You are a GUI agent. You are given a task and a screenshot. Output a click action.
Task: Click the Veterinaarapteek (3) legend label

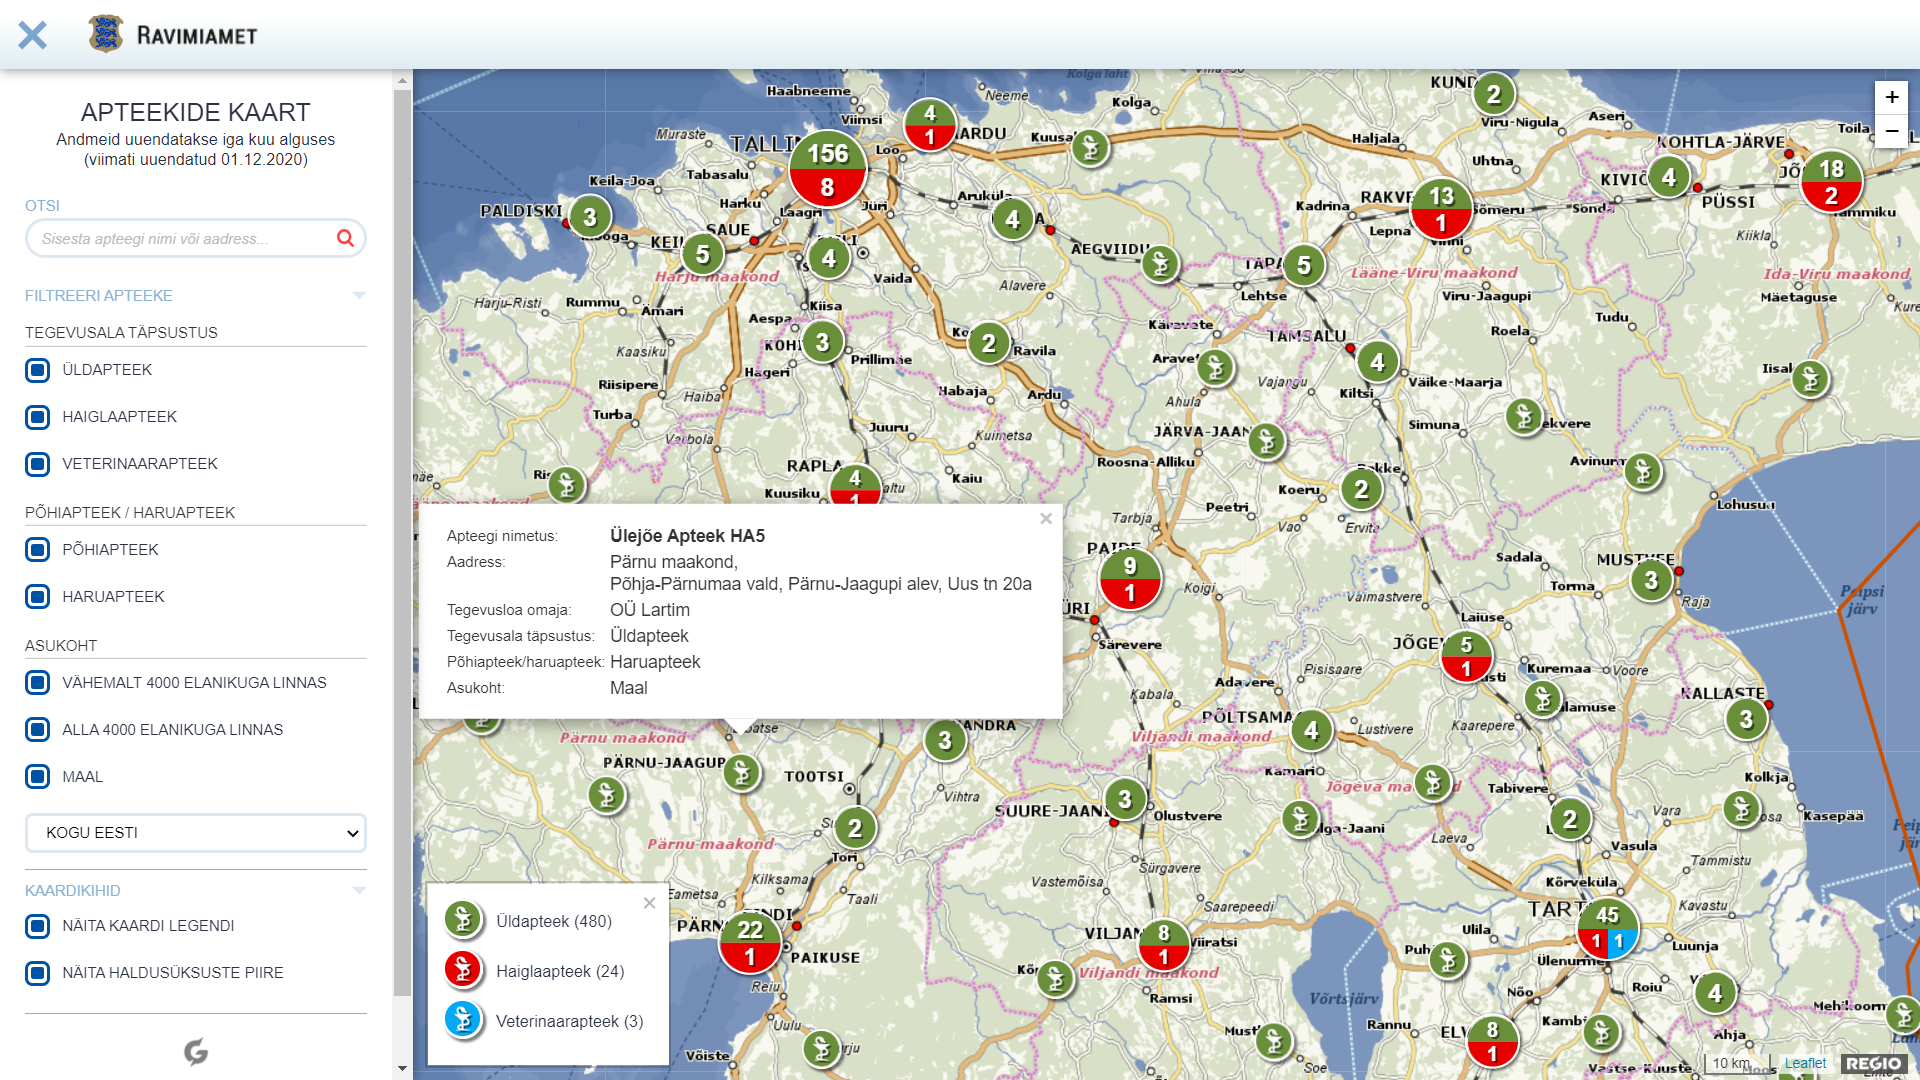coord(570,1021)
